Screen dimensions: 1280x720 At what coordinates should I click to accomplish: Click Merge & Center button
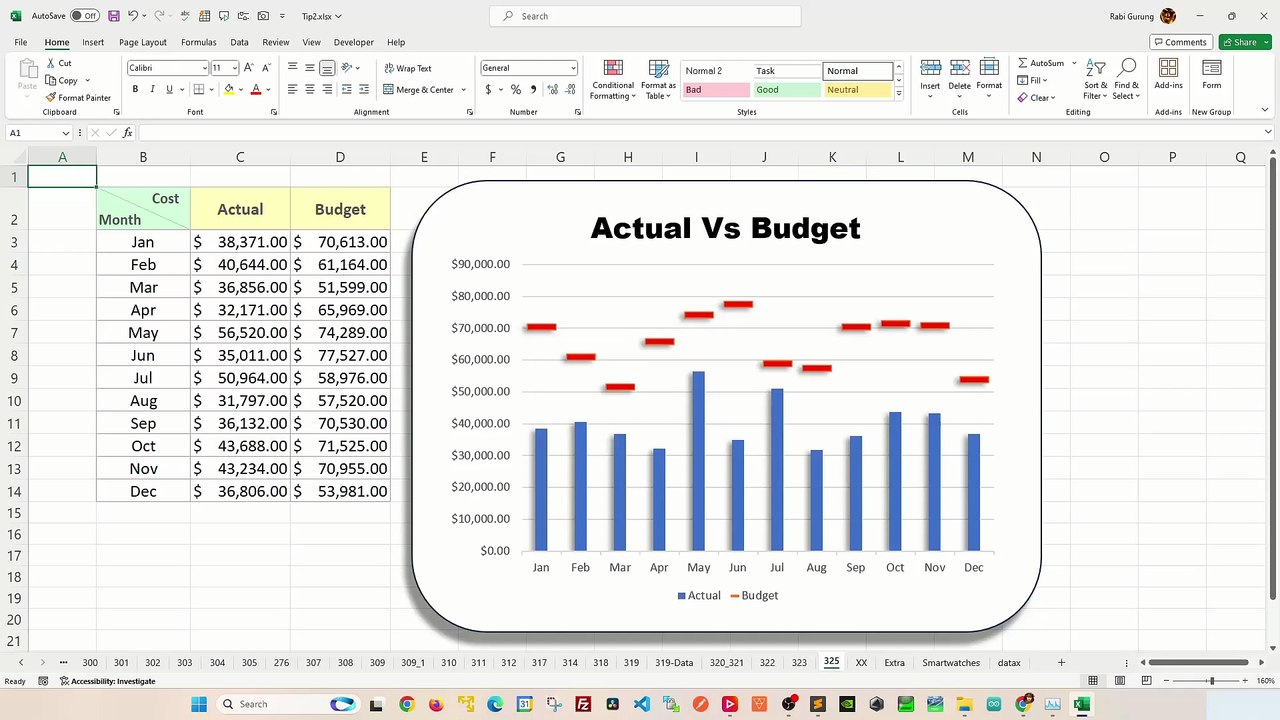[419, 89]
